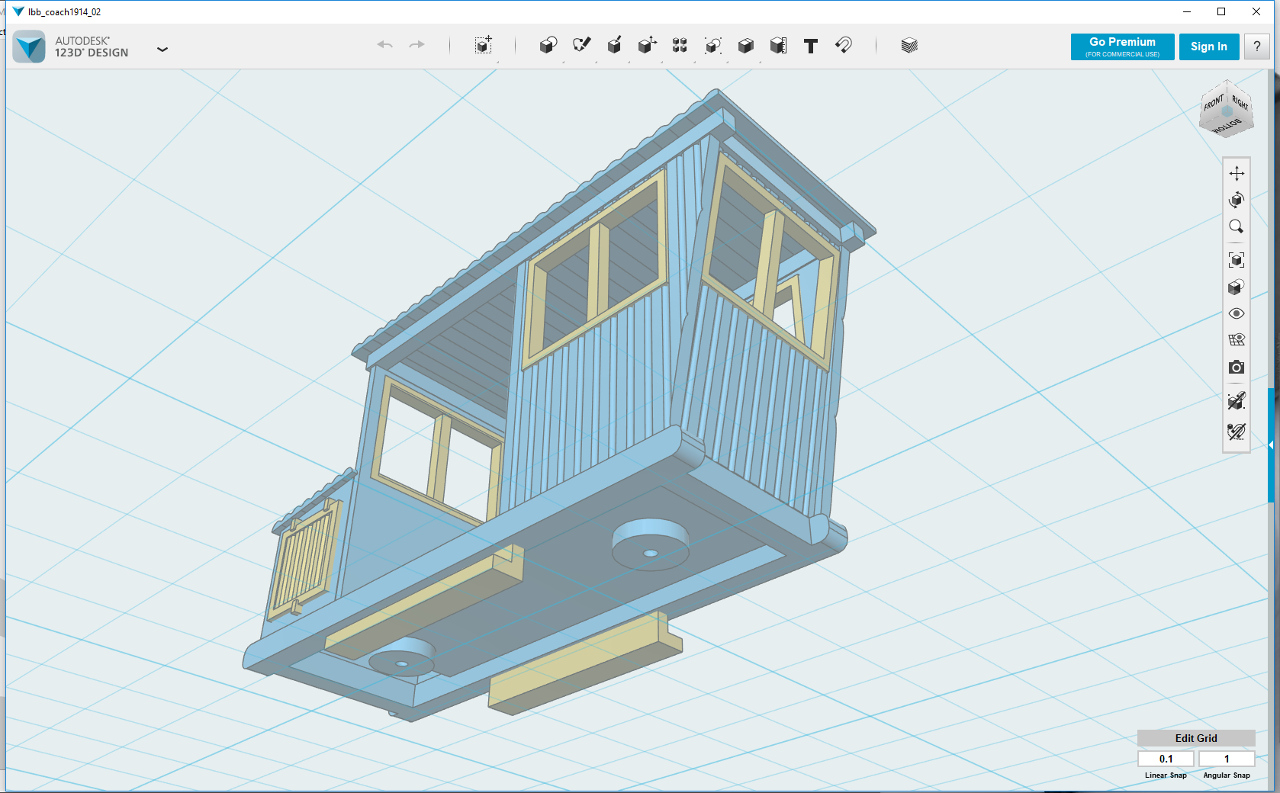Redo the last undone action

417,45
